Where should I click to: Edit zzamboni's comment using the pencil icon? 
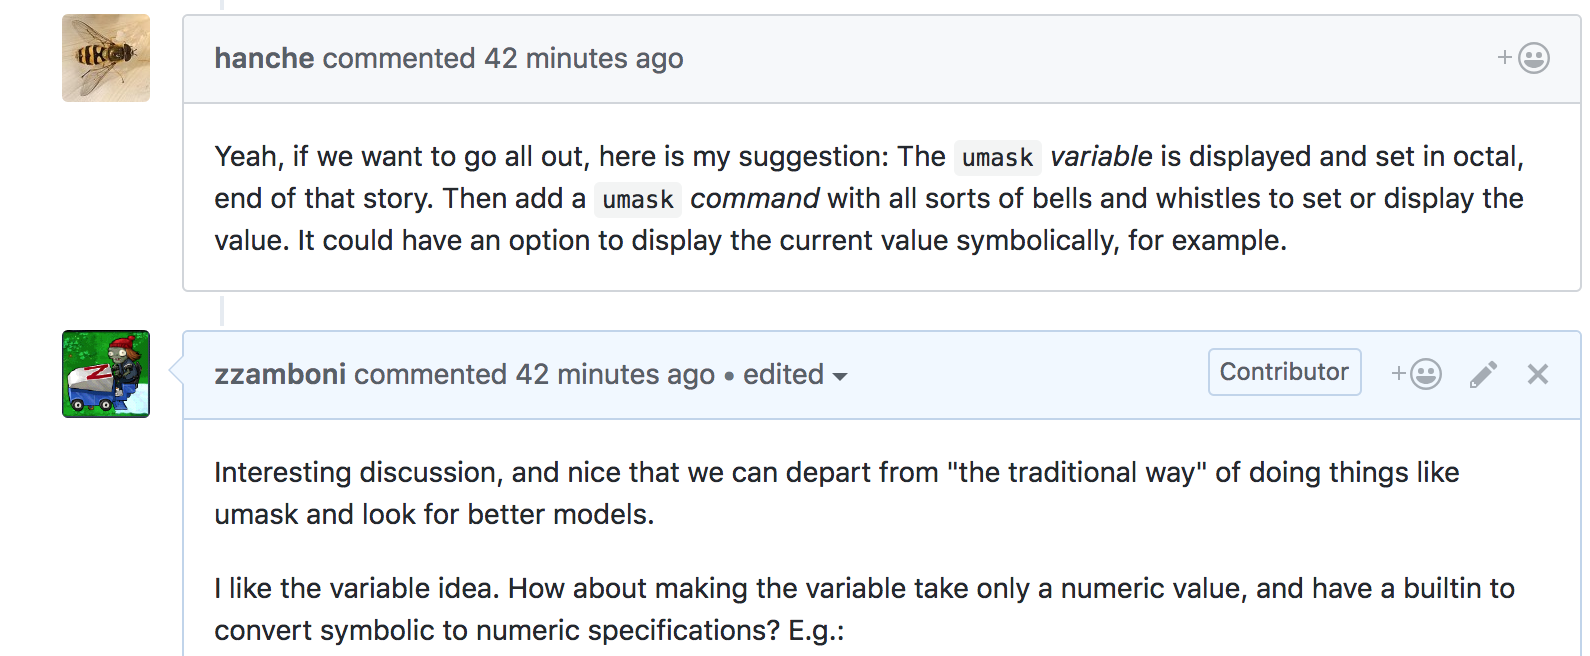pos(1483,373)
